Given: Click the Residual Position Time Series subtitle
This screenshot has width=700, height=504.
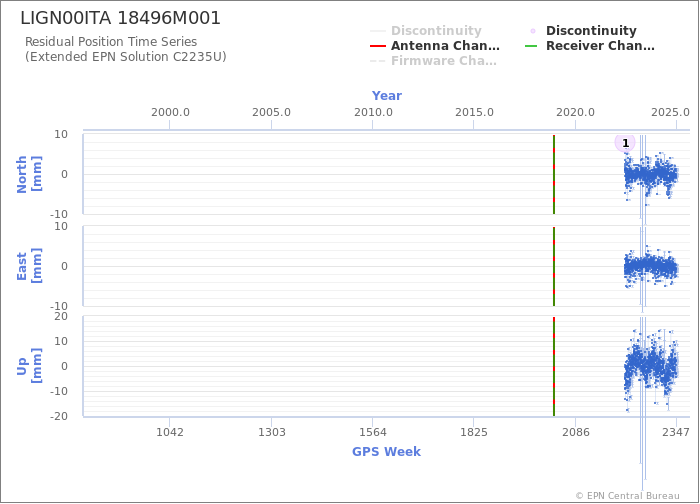Looking at the screenshot, I should (x=111, y=42).
